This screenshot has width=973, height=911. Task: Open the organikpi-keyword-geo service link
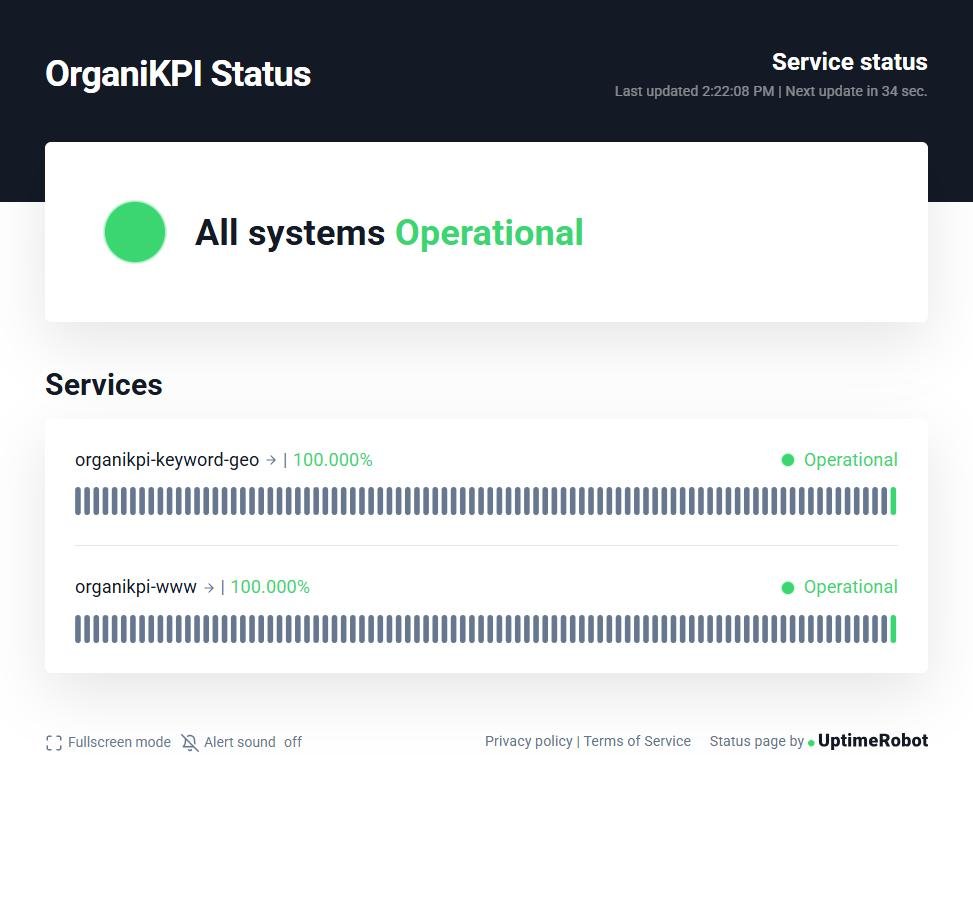(x=166, y=460)
